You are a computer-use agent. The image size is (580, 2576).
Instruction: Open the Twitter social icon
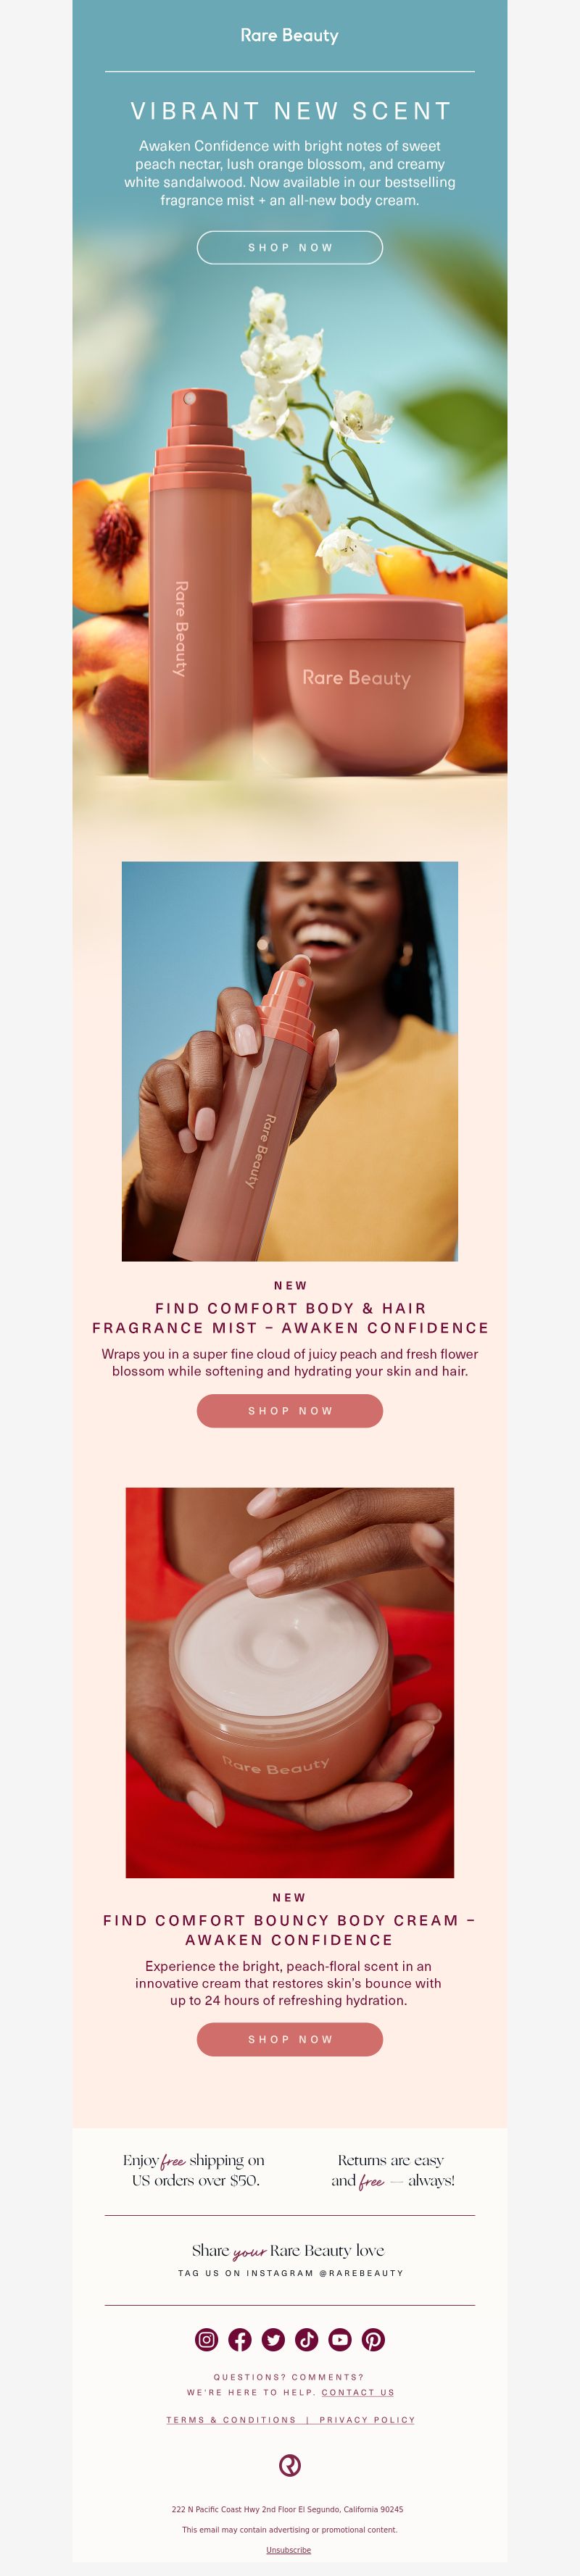point(273,2339)
